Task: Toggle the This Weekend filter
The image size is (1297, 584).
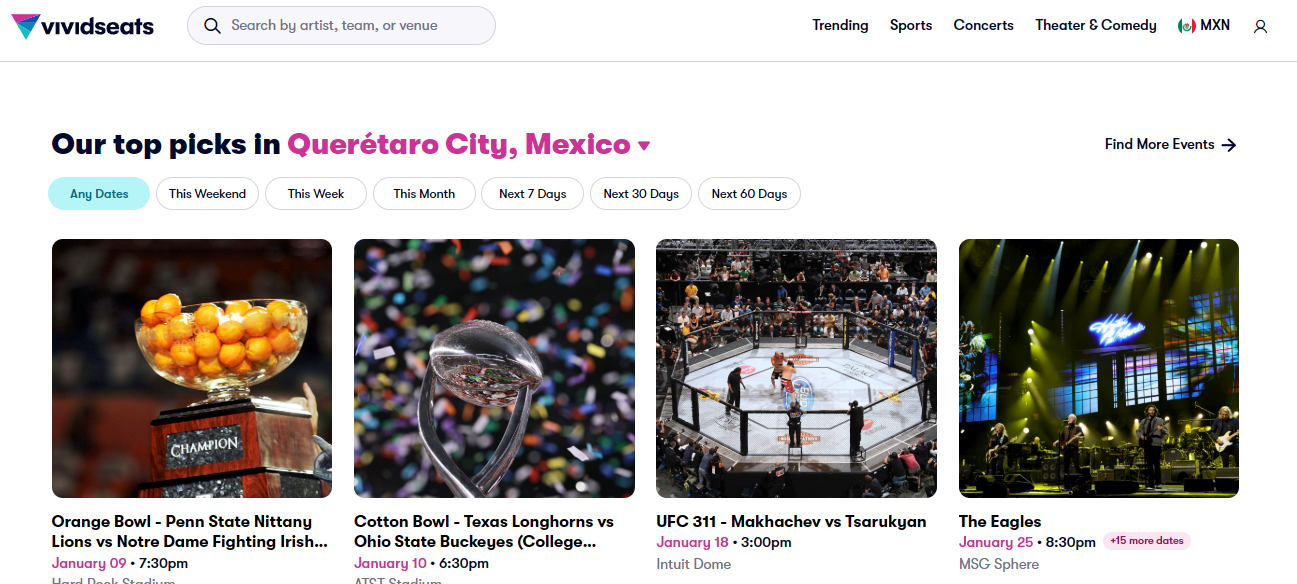Action: pyautogui.click(x=207, y=194)
